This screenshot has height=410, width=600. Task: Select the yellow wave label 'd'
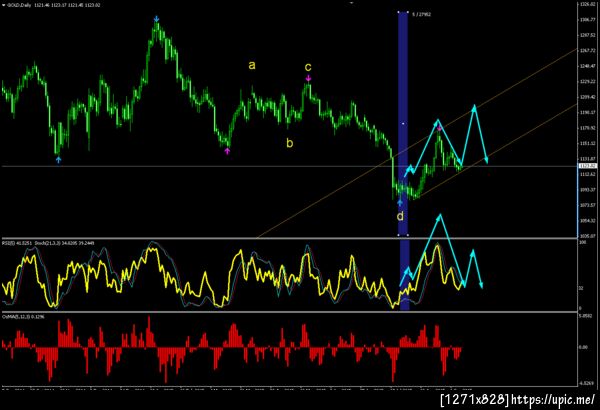(x=400, y=216)
